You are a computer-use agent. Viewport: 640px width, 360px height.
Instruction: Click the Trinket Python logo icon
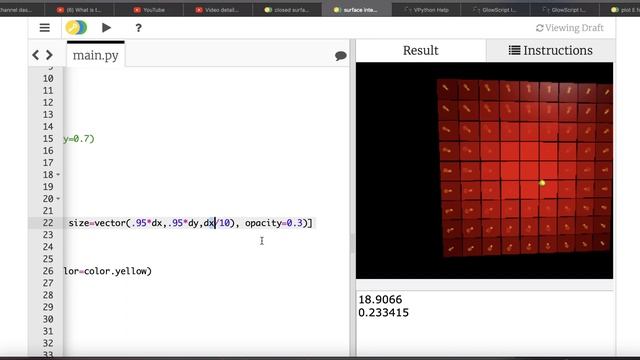pos(76,28)
